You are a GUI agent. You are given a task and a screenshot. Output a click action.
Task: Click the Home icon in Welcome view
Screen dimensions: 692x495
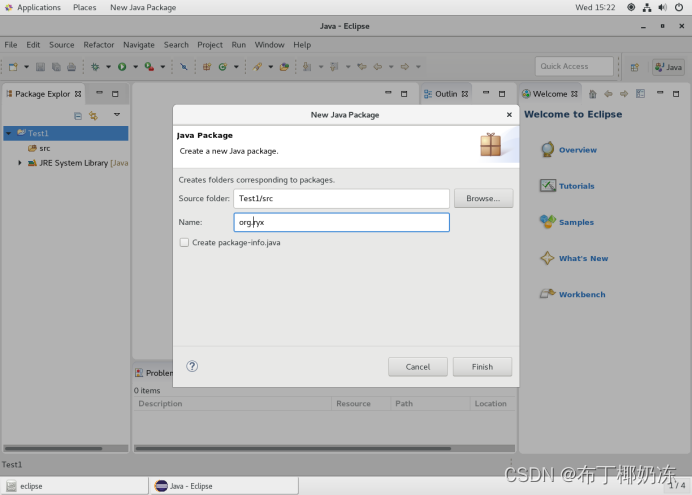pyautogui.click(x=593, y=94)
